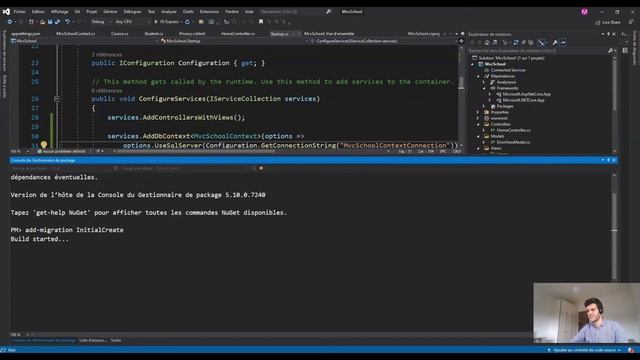Collapse the ConfigureServices method outline
The image size is (640, 360).
tap(57, 99)
